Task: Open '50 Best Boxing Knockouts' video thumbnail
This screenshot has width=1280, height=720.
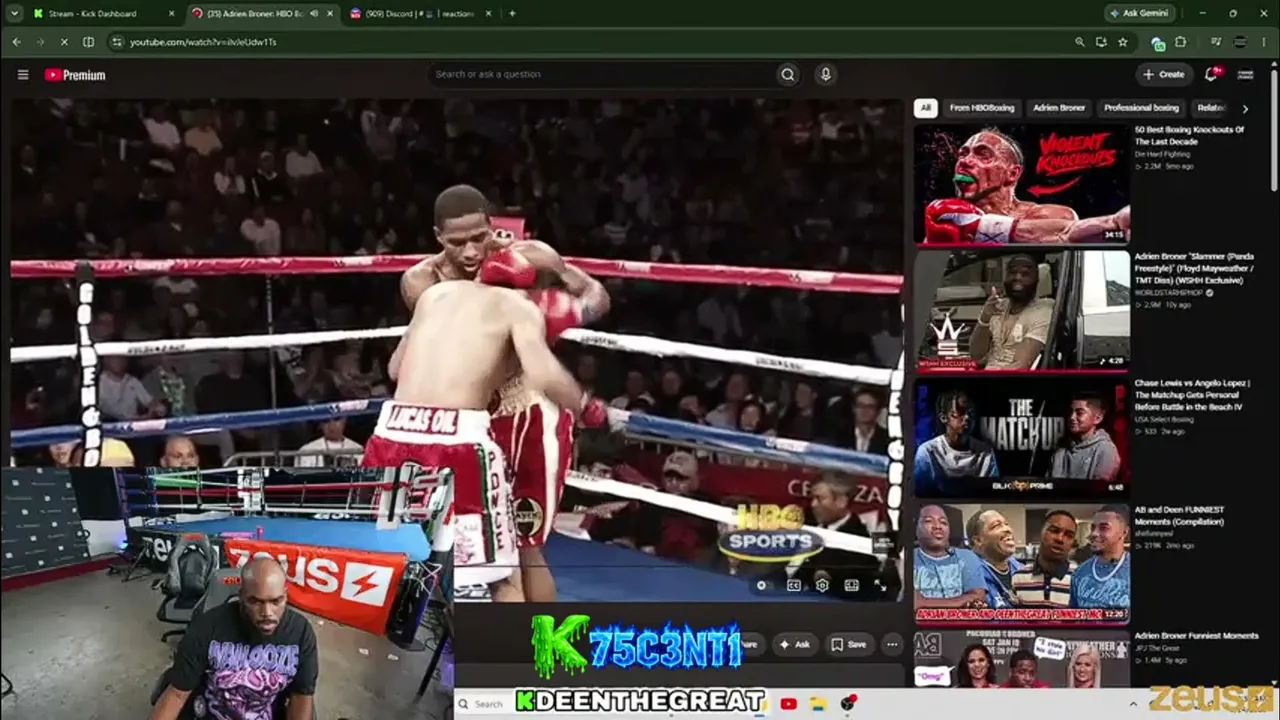Action: pyautogui.click(x=1022, y=184)
